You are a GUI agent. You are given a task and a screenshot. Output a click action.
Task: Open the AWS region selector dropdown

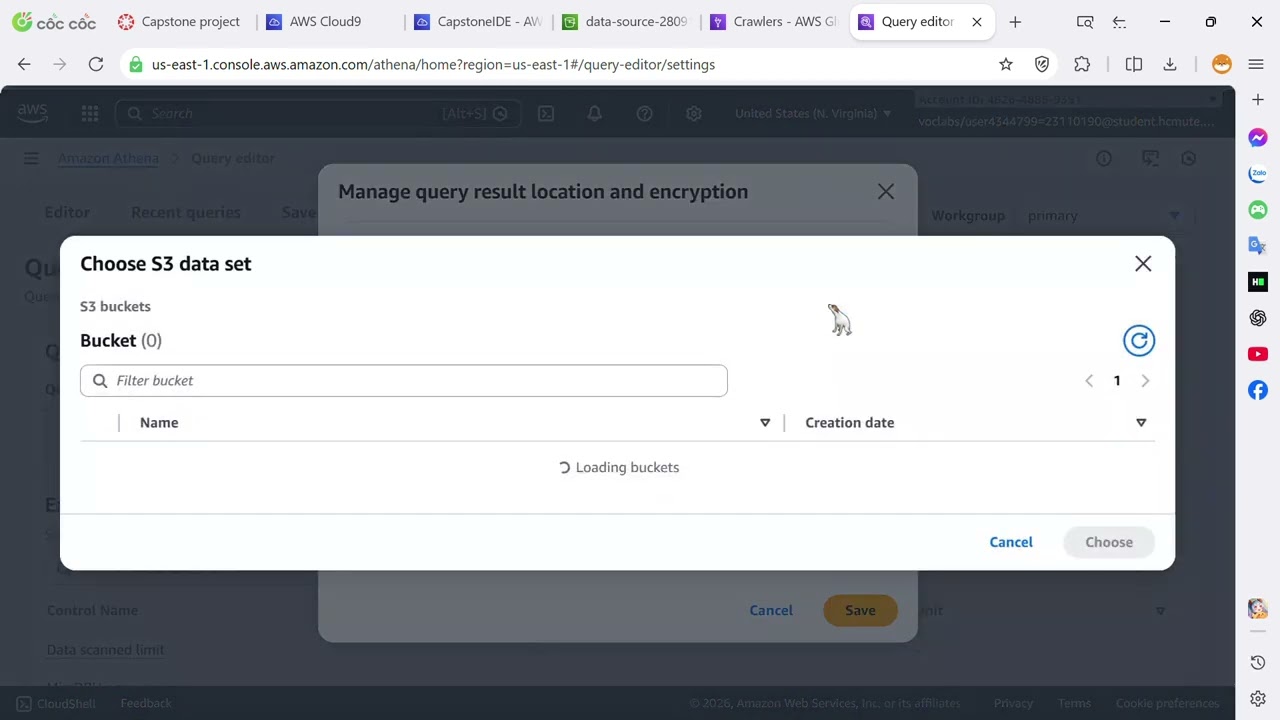coord(813,114)
